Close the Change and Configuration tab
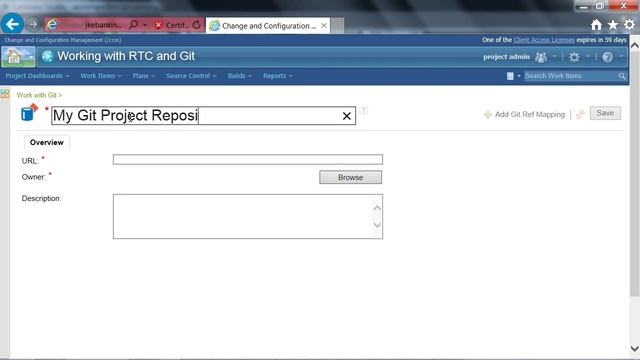The image size is (640, 360). coord(324,25)
